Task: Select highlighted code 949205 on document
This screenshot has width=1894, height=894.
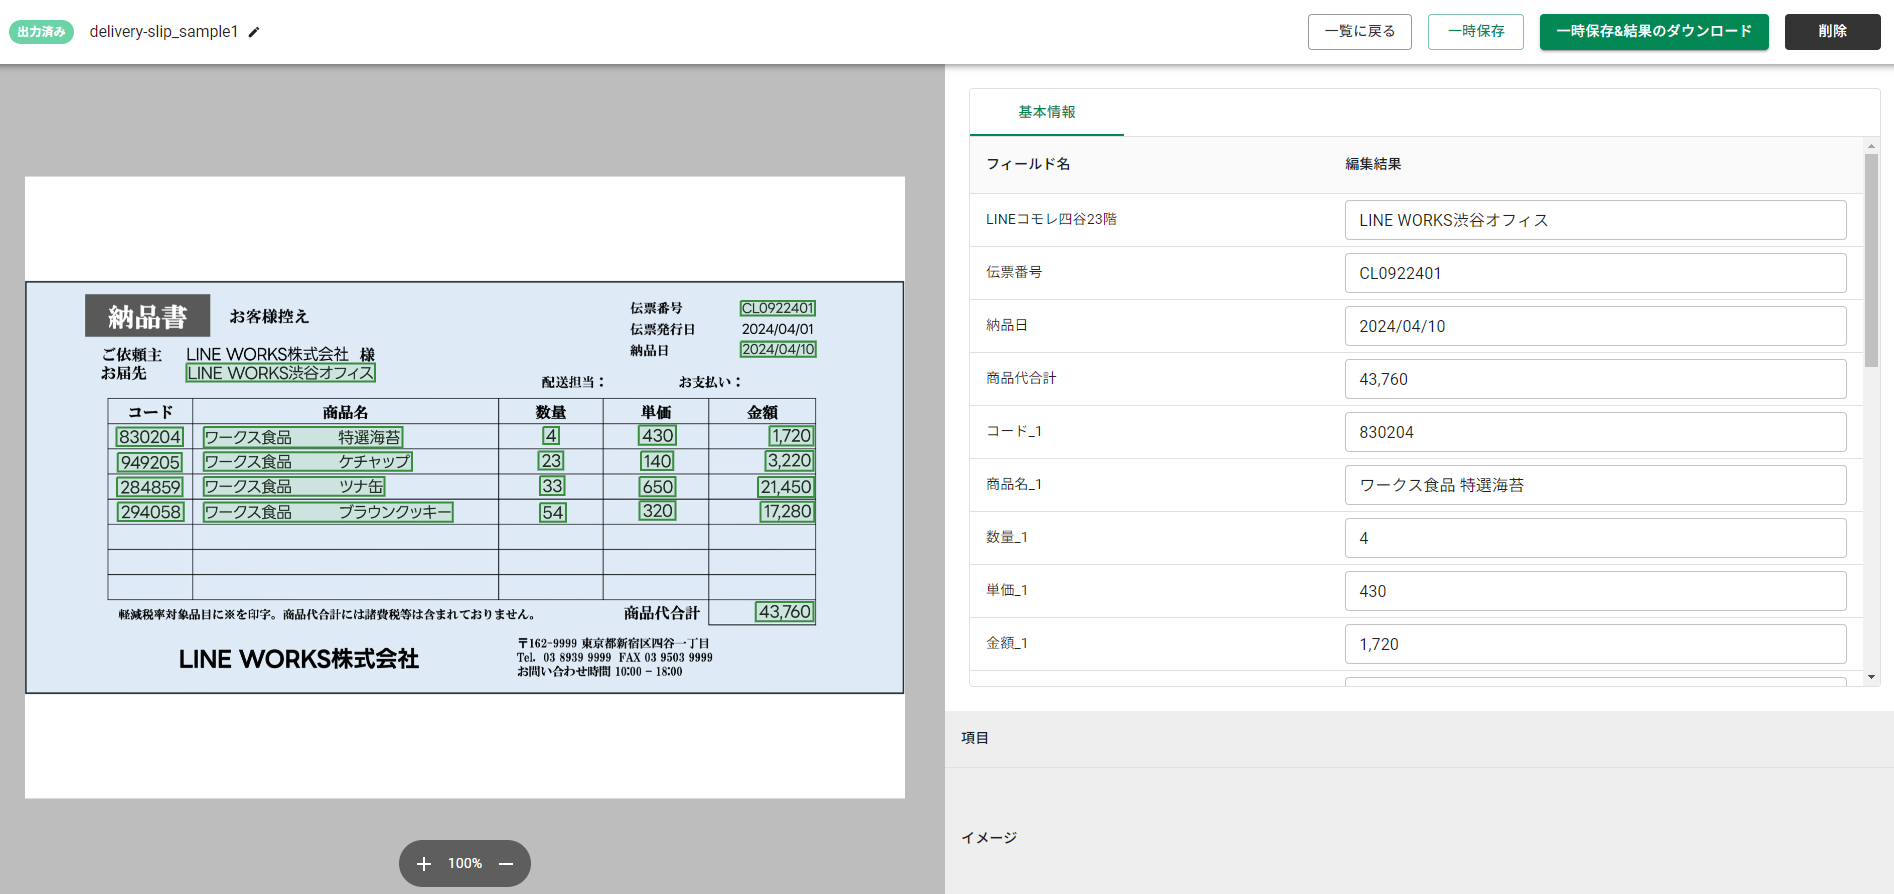Action: pos(150,462)
